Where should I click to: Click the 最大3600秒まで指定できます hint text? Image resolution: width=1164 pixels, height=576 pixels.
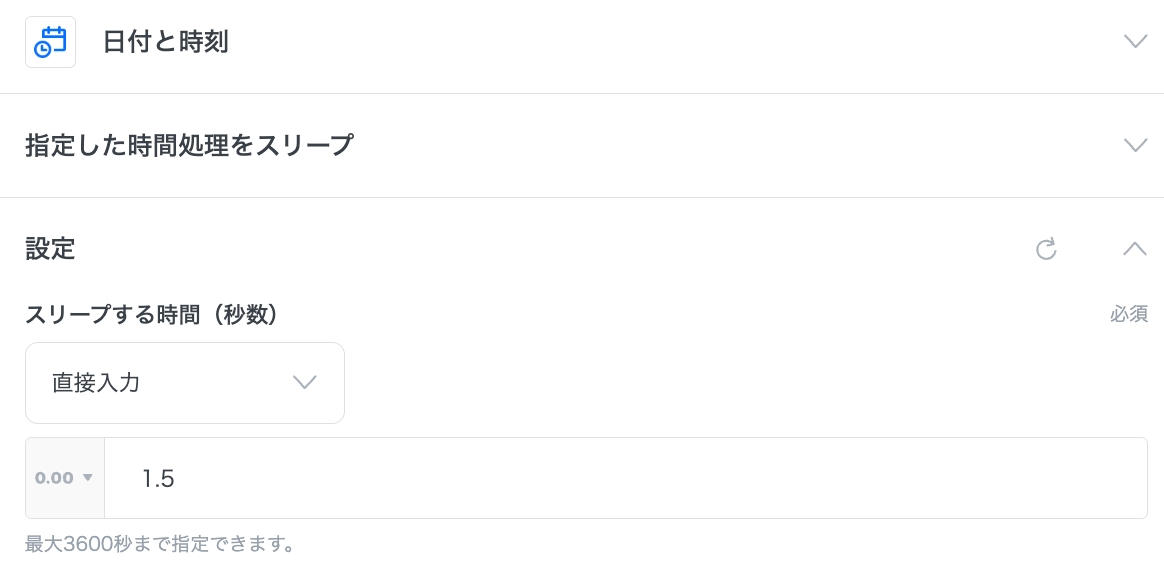(159, 545)
